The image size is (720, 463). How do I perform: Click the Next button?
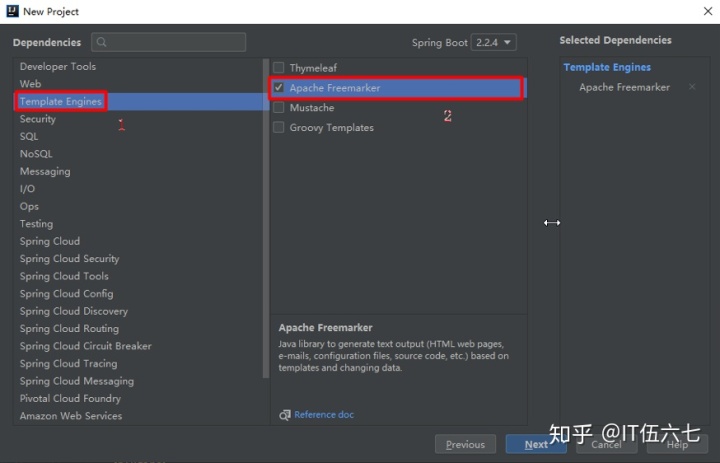[536, 444]
